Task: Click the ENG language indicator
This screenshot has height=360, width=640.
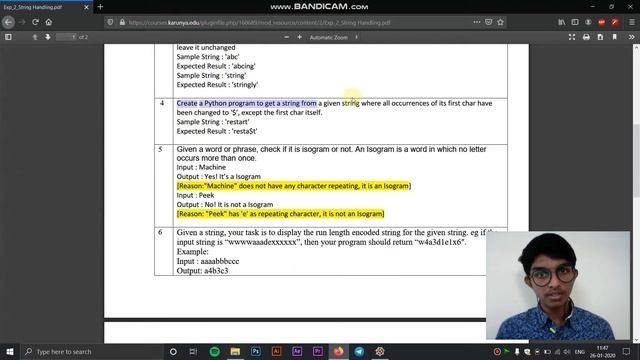Action: pyautogui.click(x=580, y=352)
